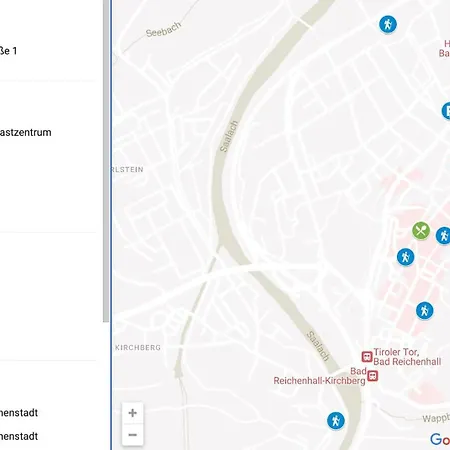Screen dimensions: 450x450
Task: Zoom out with the minus button
Action: (x=133, y=435)
